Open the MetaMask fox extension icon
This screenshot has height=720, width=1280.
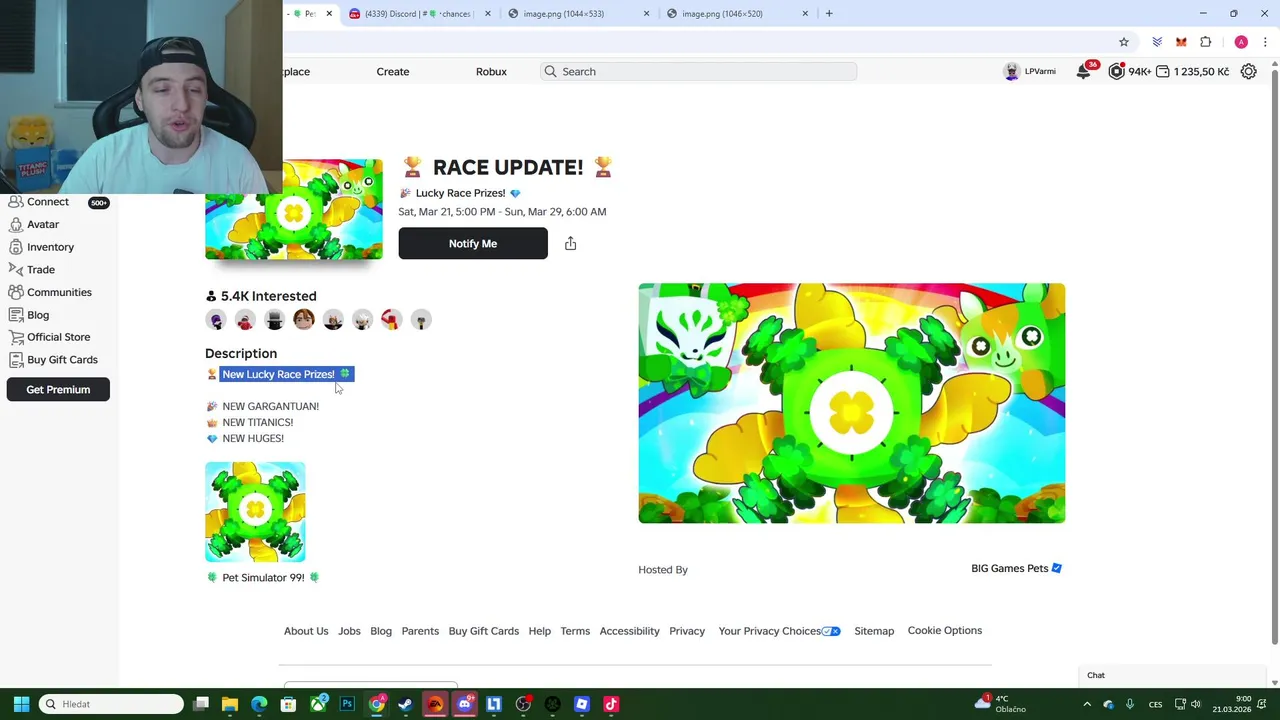coord(1181,42)
